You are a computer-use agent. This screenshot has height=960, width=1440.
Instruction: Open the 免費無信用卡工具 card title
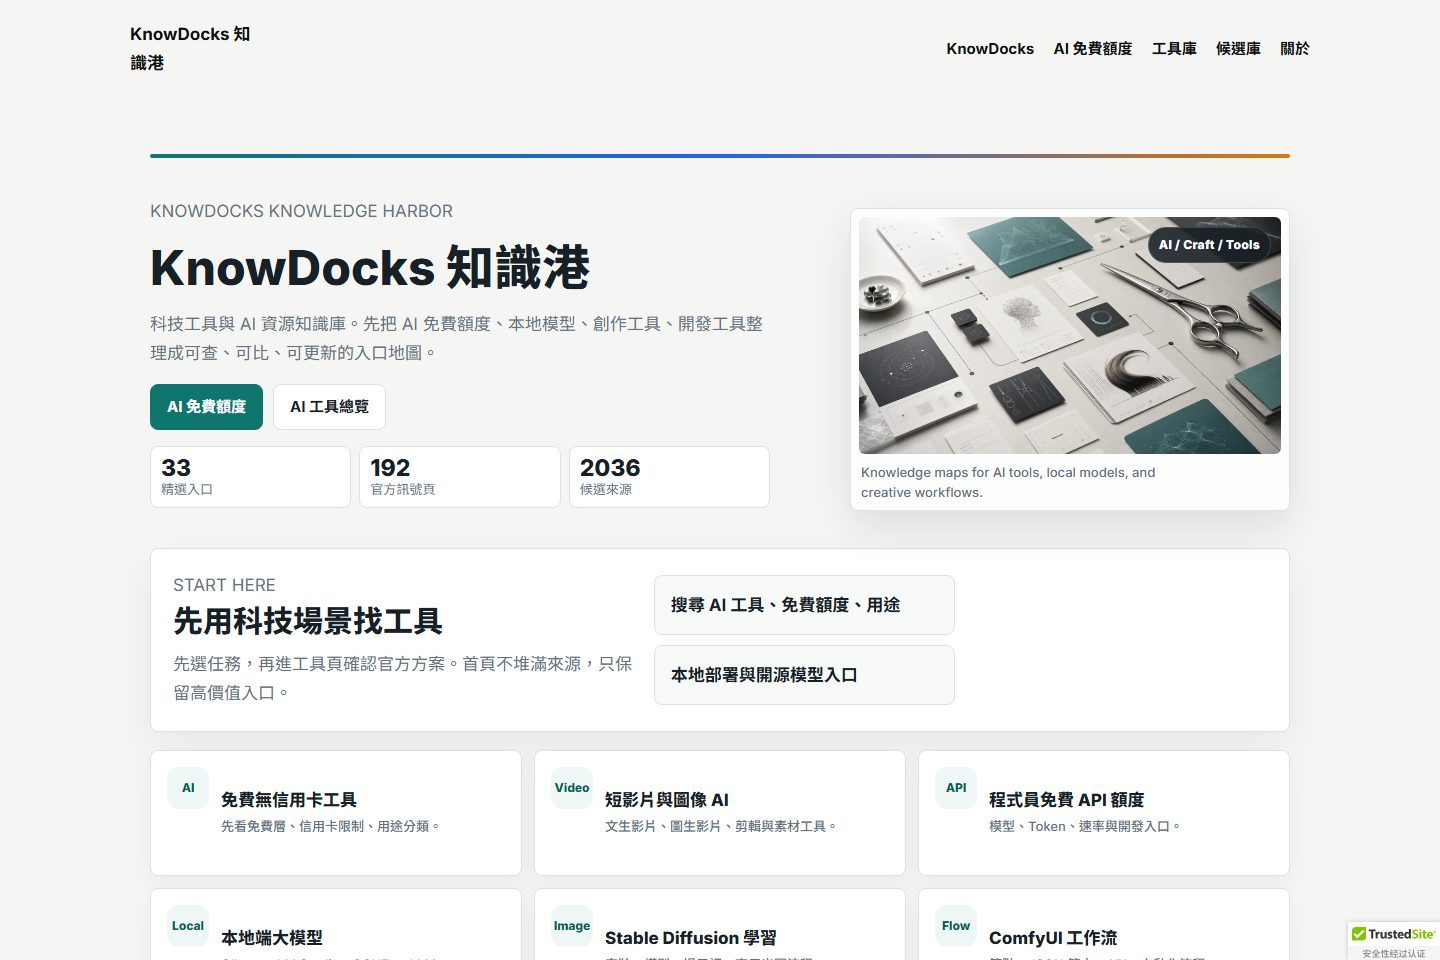289,800
